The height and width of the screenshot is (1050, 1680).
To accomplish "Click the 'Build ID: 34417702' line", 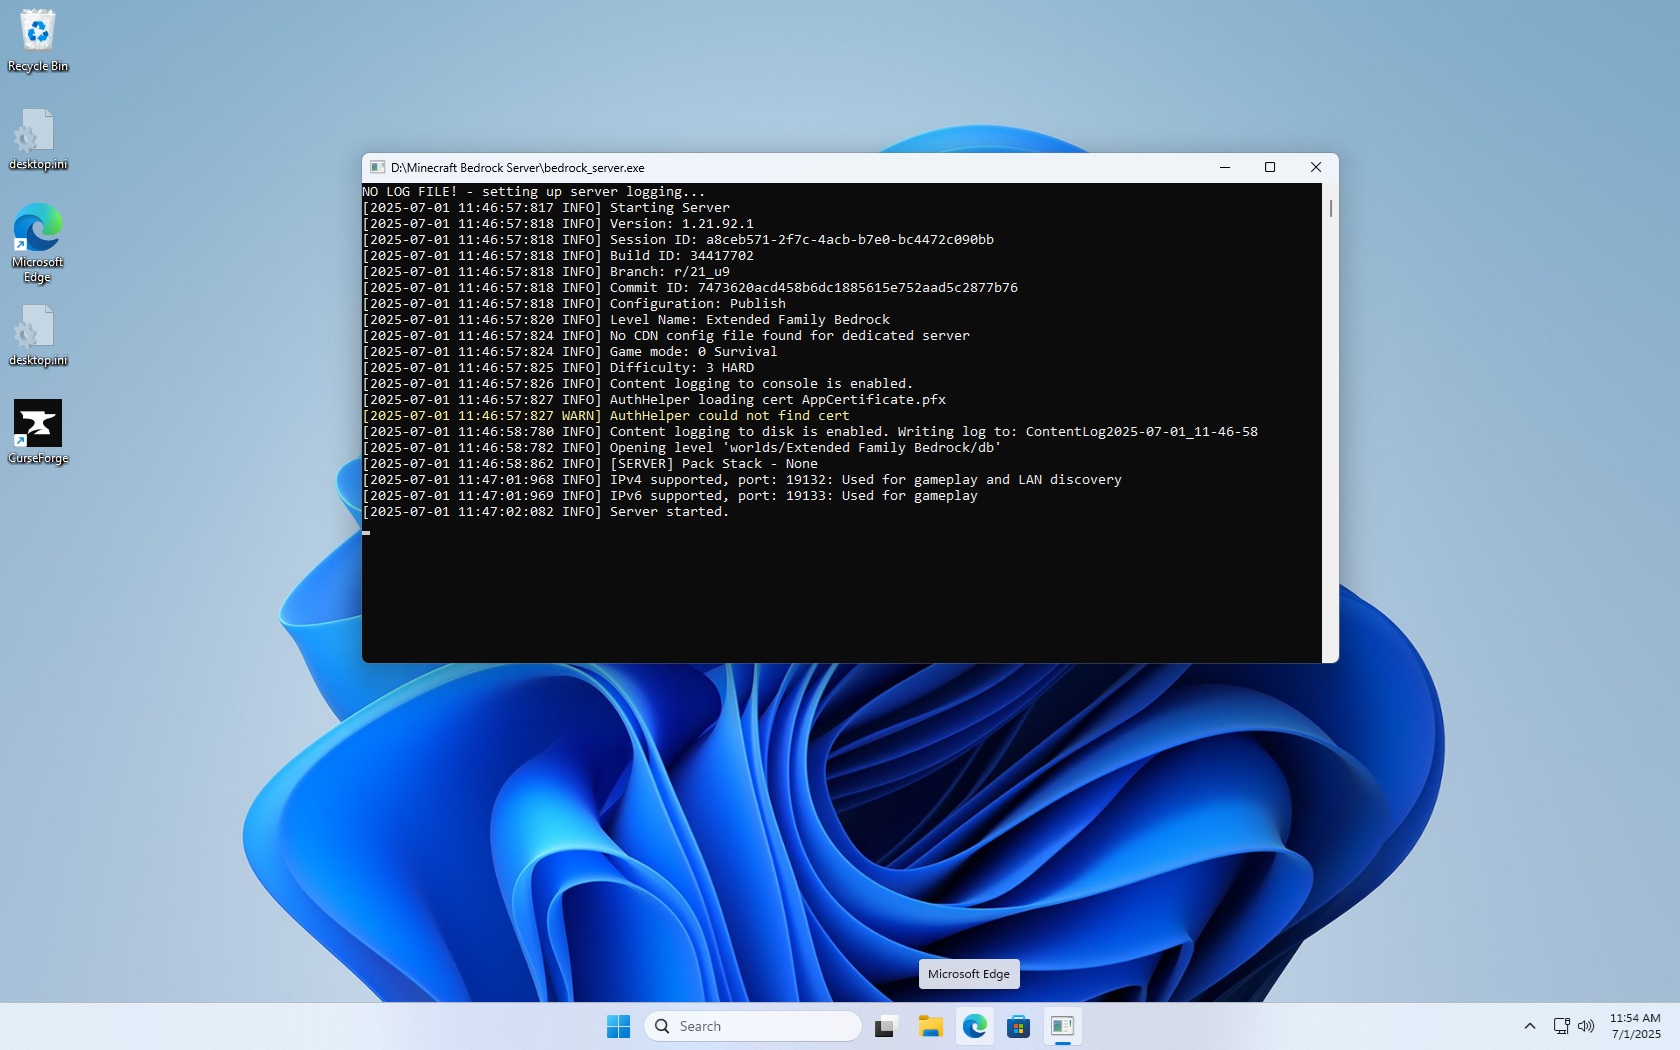I will (x=558, y=256).
